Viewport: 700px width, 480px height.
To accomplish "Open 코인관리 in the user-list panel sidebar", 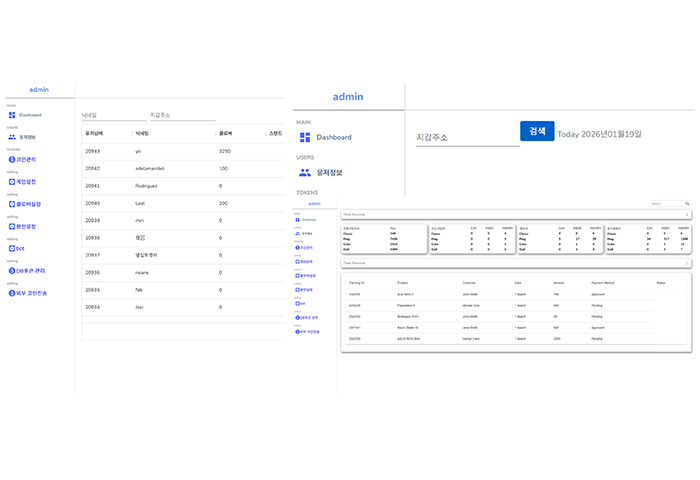I will [x=22, y=159].
